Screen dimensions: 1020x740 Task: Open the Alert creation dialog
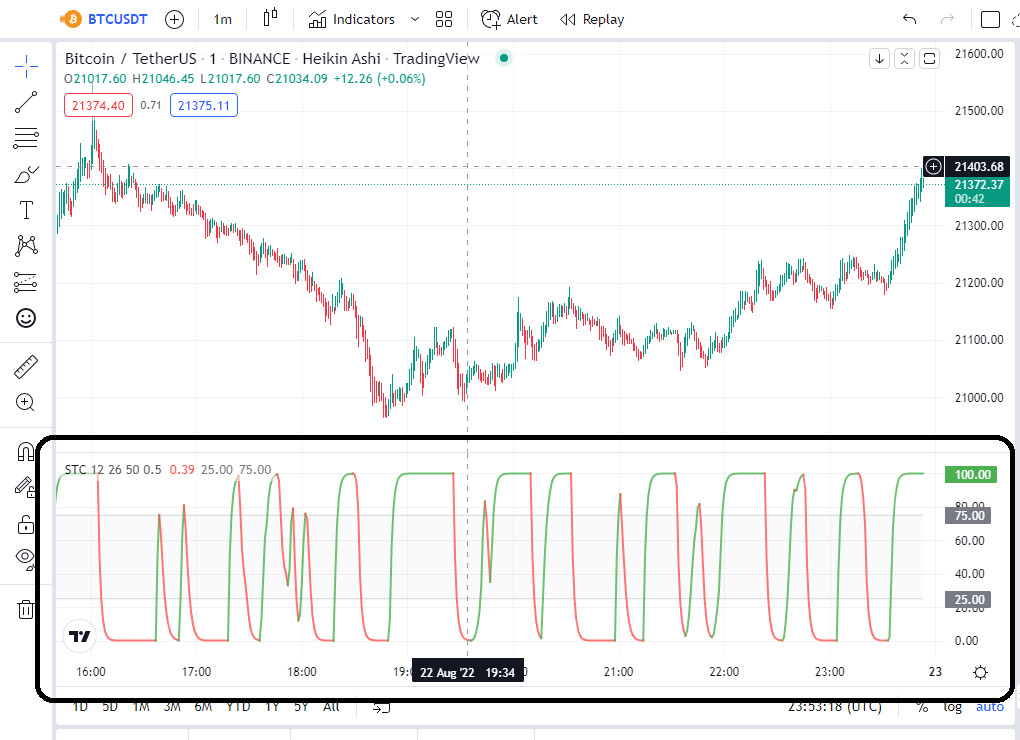point(509,20)
